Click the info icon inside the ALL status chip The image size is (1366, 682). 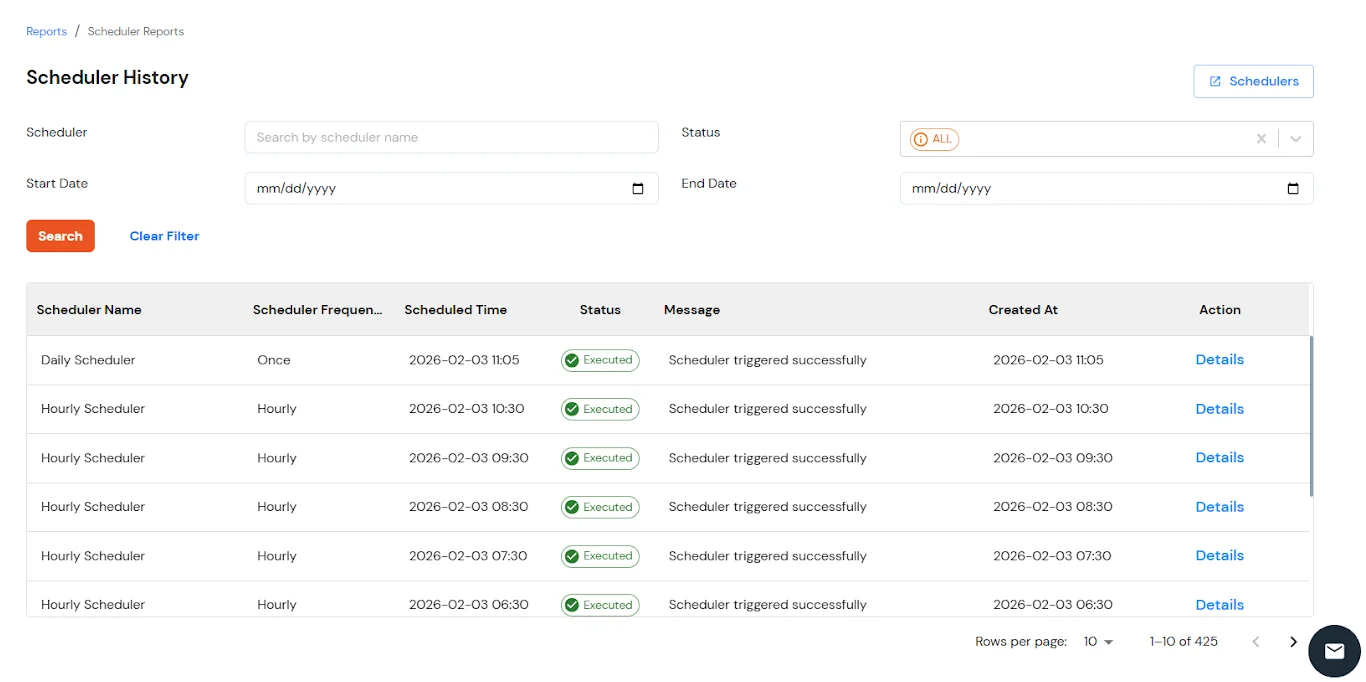pos(920,139)
